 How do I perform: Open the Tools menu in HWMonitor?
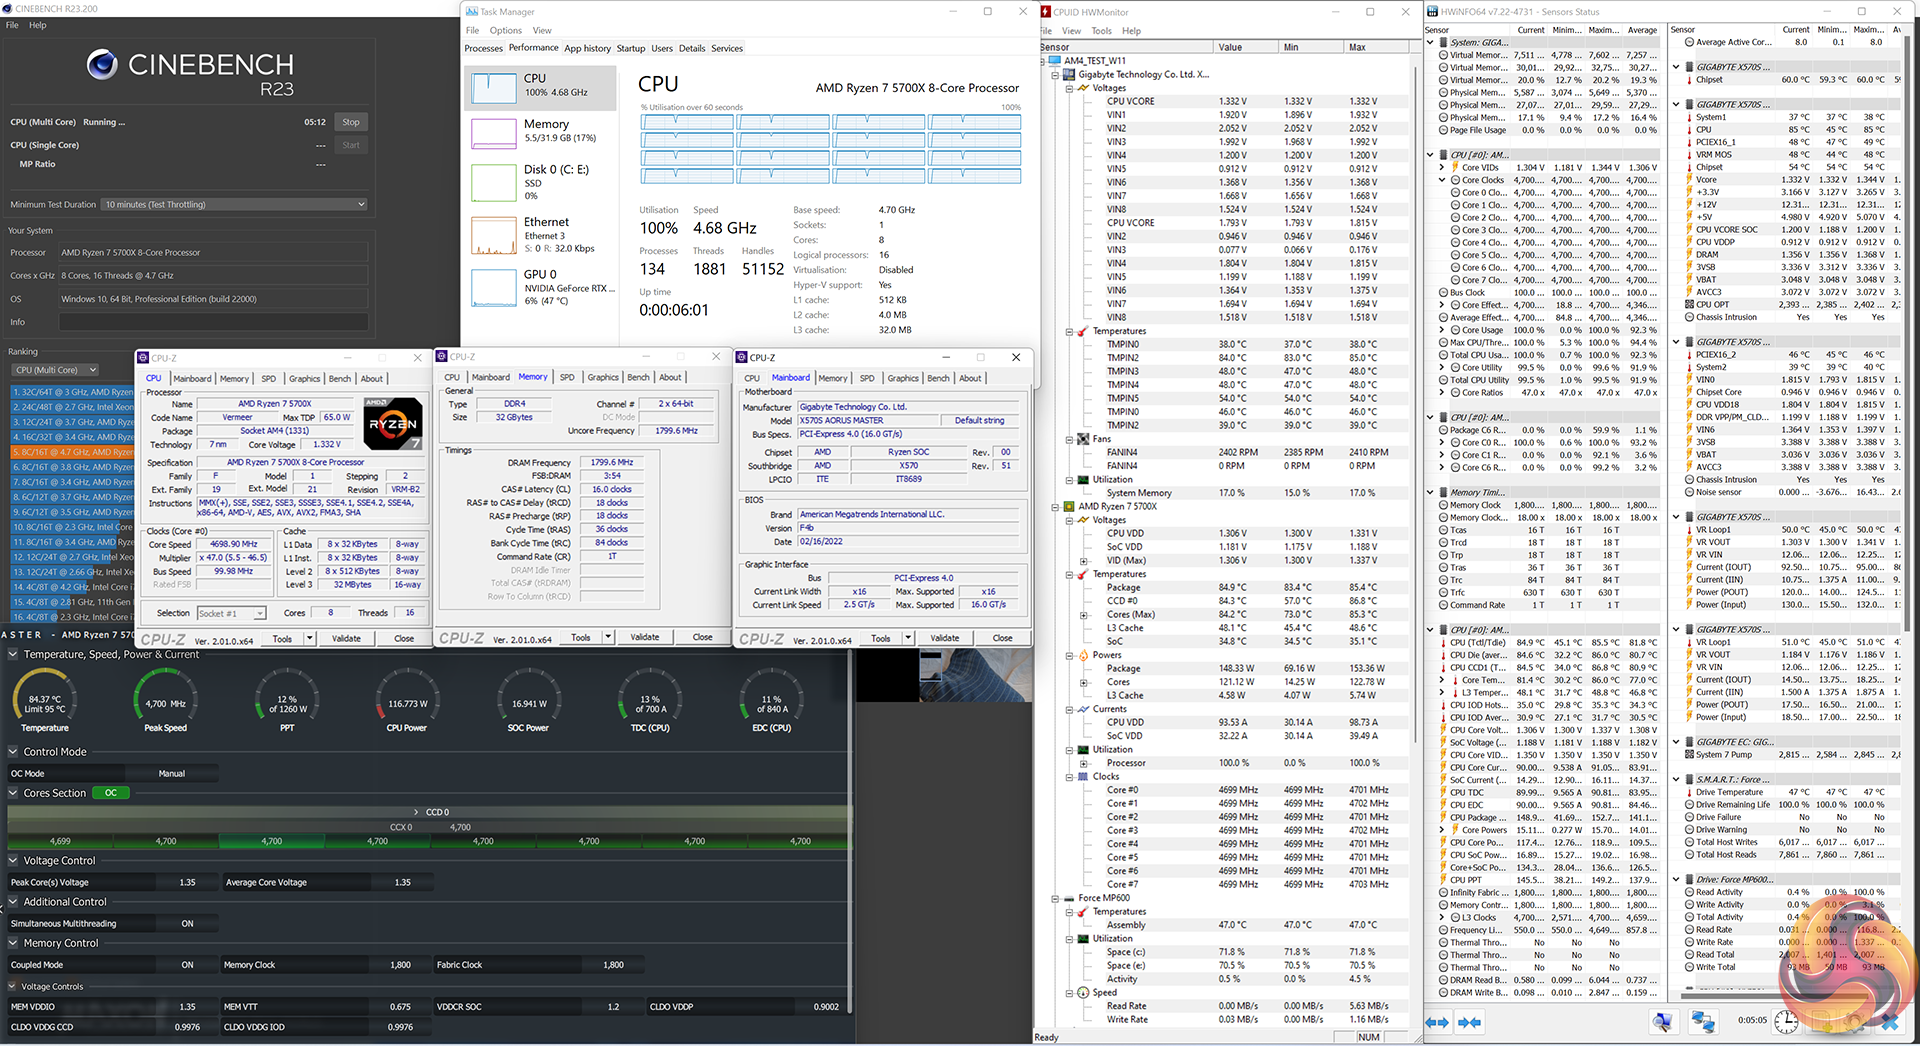[x=1101, y=31]
